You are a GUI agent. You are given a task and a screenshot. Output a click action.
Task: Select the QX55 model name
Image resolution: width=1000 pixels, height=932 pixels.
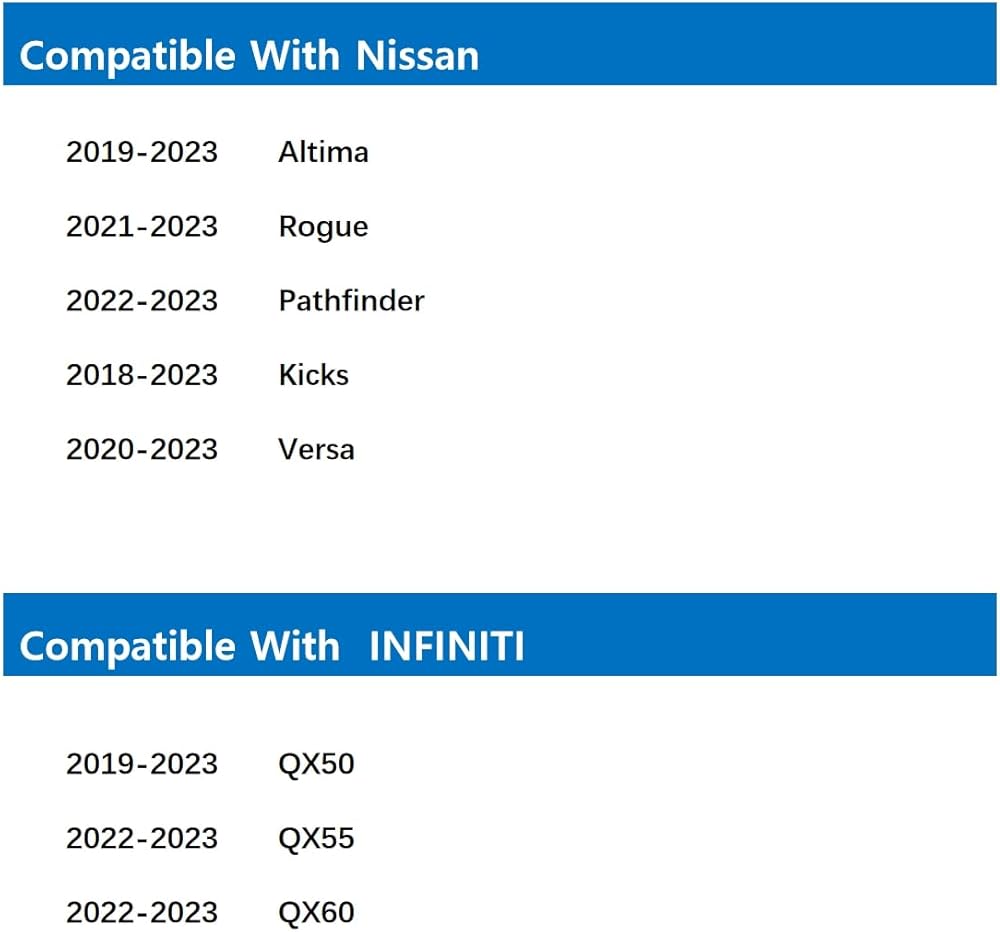click(316, 838)
